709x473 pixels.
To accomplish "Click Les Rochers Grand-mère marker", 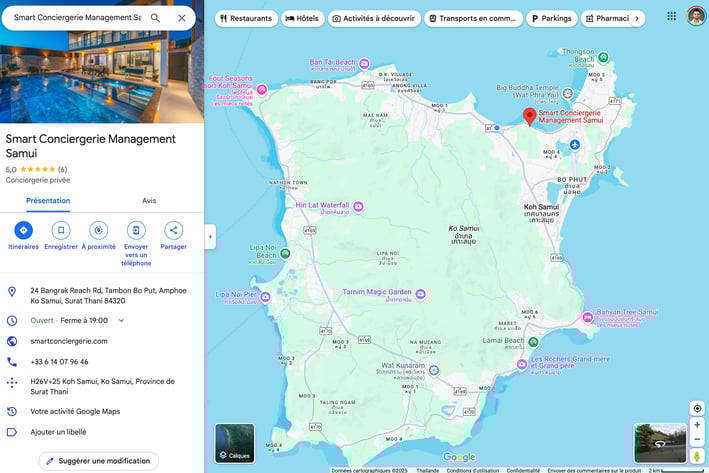I will [x=522, y=364].
